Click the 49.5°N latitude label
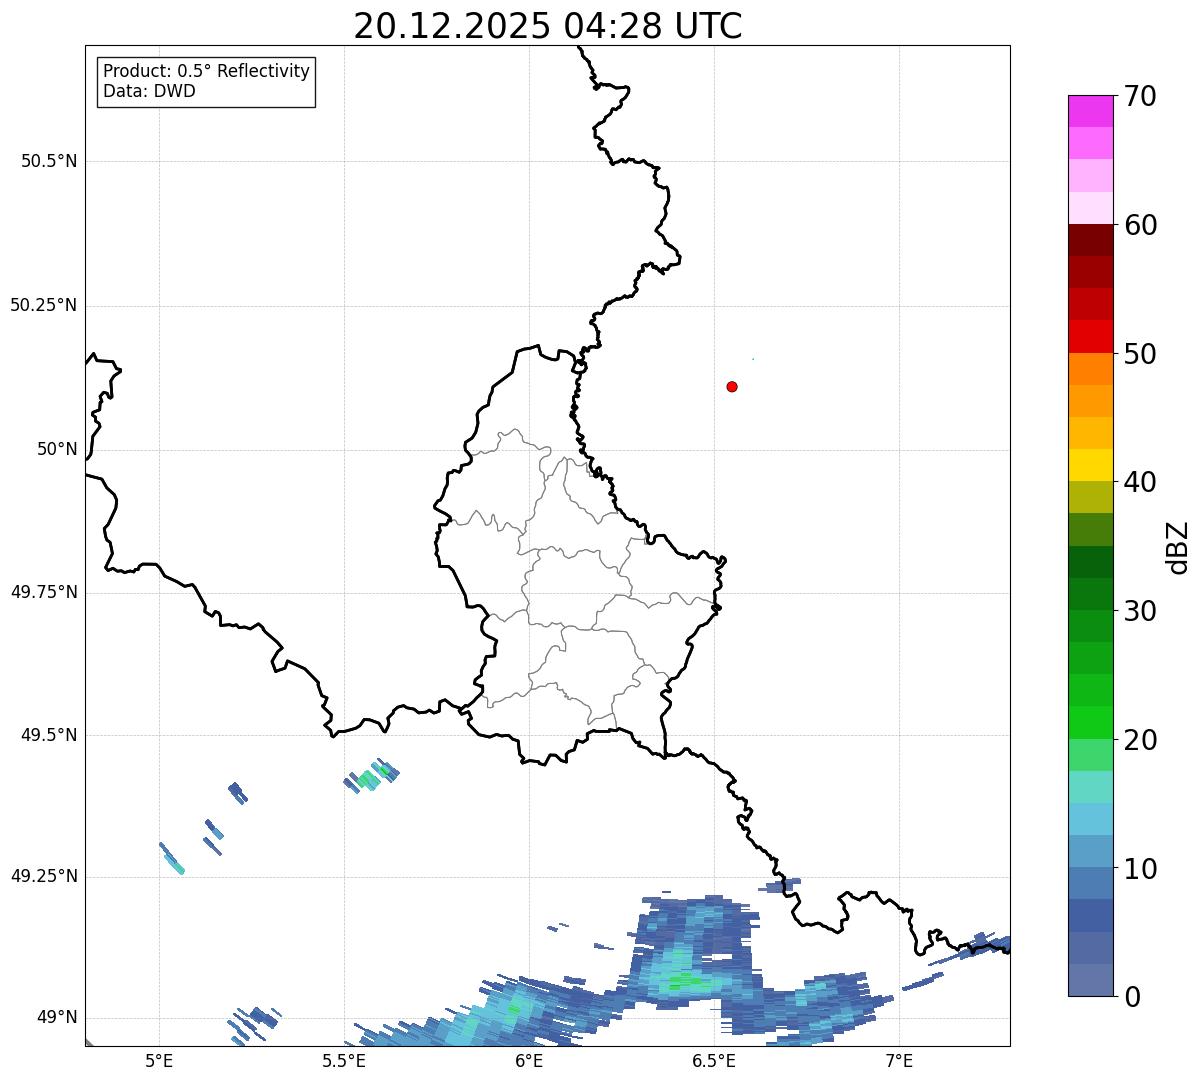The height and width of the screenshot is (1081, 1202). tap(49, 736)
